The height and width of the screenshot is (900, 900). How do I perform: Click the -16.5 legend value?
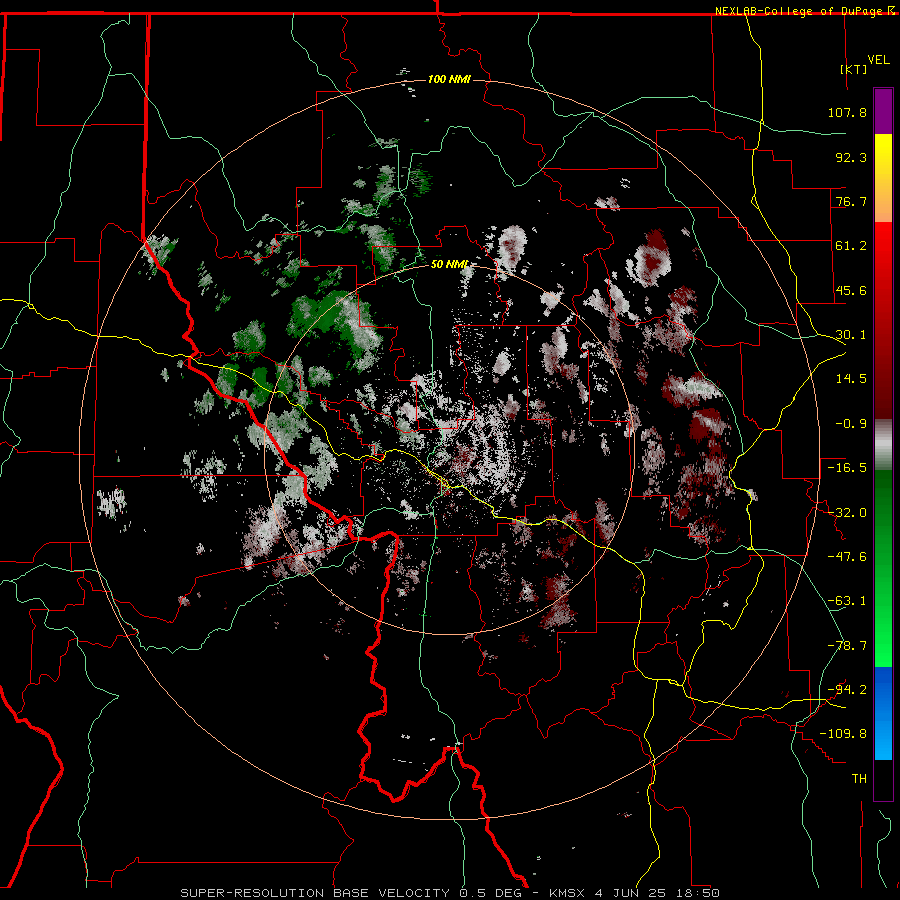point(847,468)
